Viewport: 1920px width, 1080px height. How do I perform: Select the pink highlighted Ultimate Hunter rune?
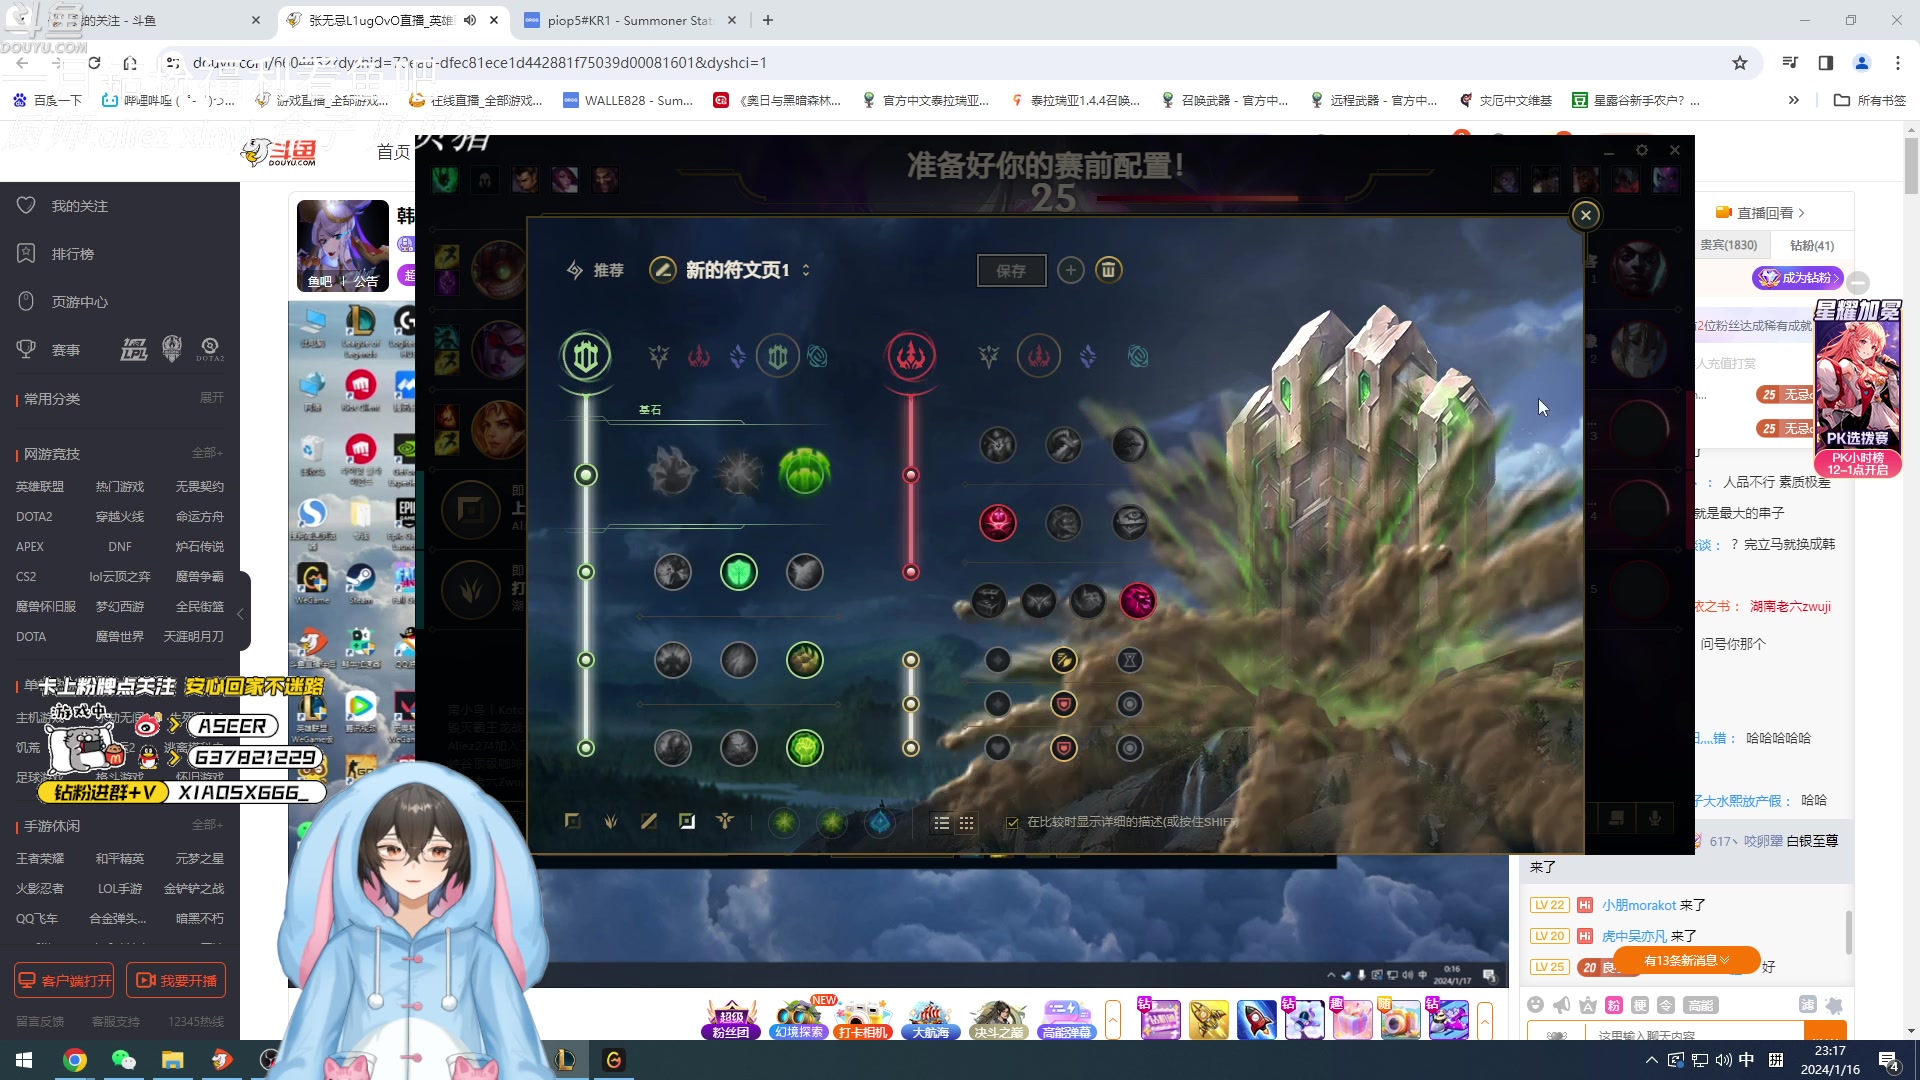click(1138, 600)
